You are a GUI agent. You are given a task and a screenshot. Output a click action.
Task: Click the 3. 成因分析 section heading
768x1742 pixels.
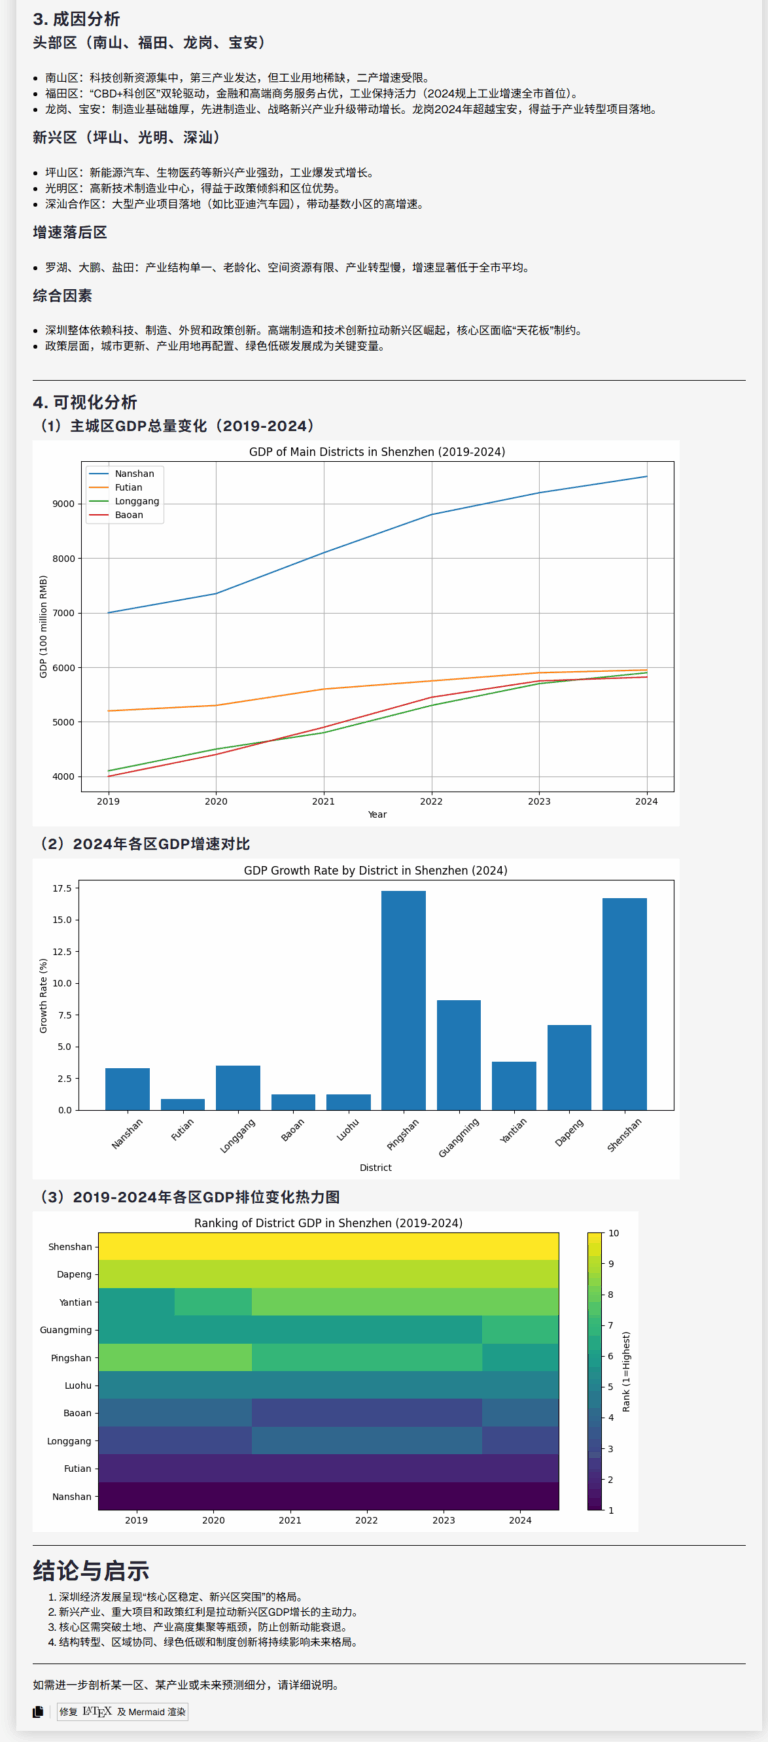[x=76, y=19]
